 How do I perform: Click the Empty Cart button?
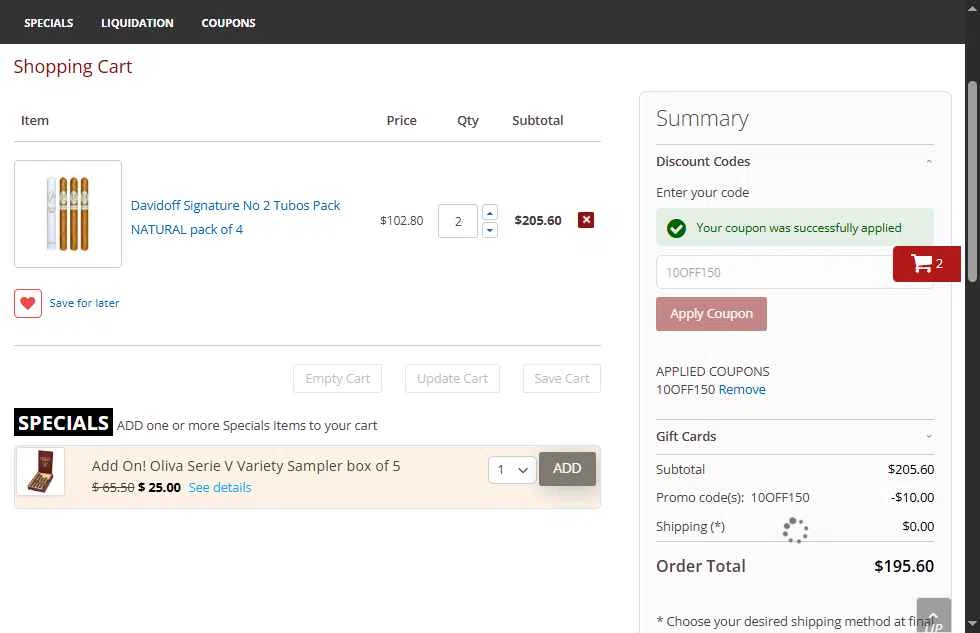point(338,379)
